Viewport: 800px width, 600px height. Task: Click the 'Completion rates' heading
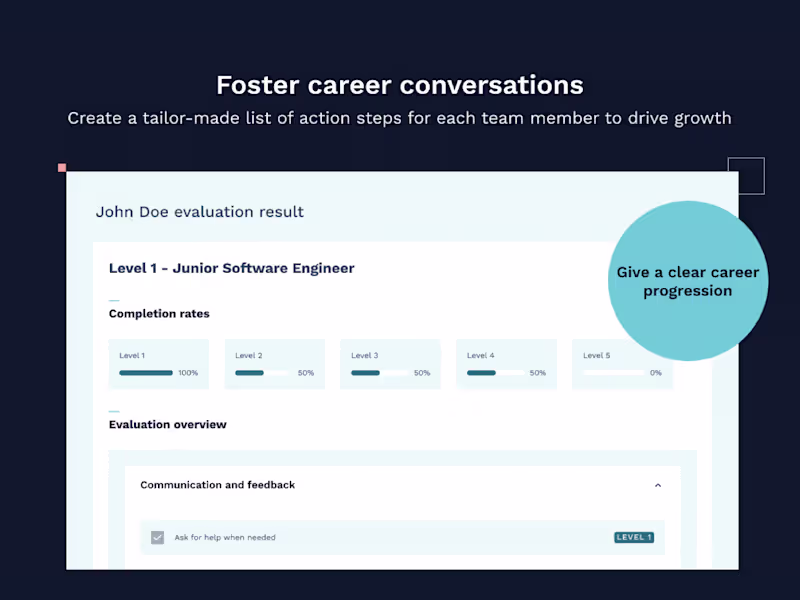(x=159, y=314)
